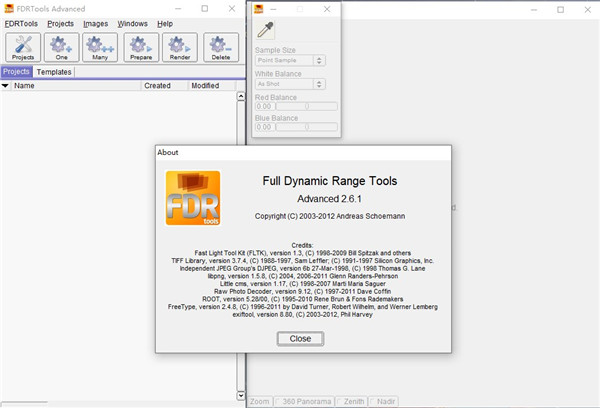The height and width of the screenshot is (408, 600).
Task: Open the Images menu
Action: tap(96, 23)
